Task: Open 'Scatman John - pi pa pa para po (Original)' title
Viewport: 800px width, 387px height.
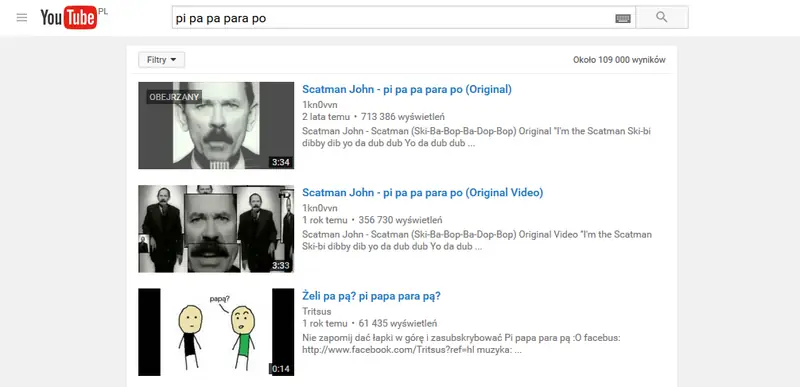Action: [x=407, y=89]
